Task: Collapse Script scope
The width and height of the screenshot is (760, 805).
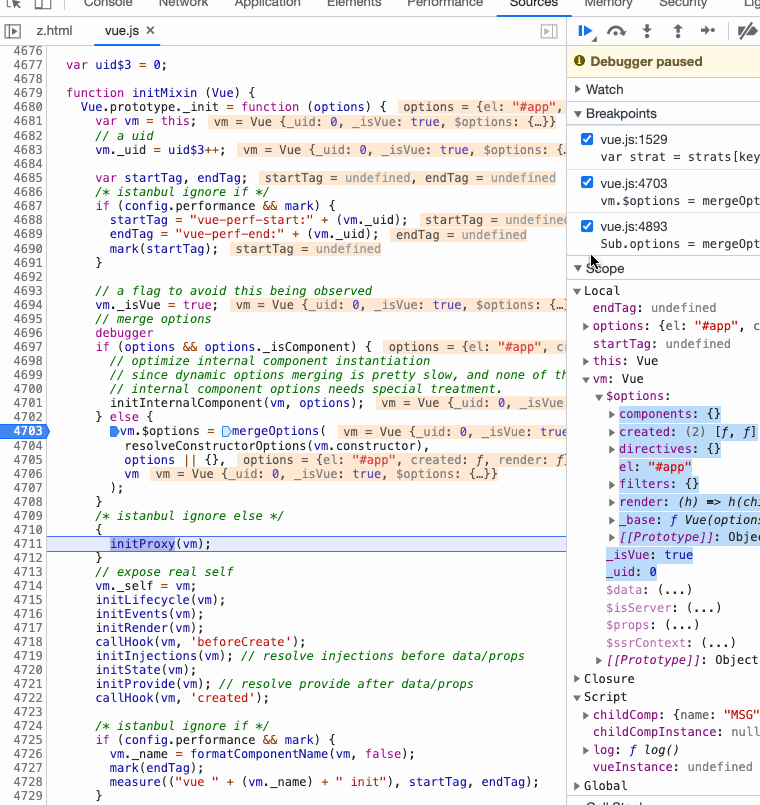Action: click(x=577, y=697)
